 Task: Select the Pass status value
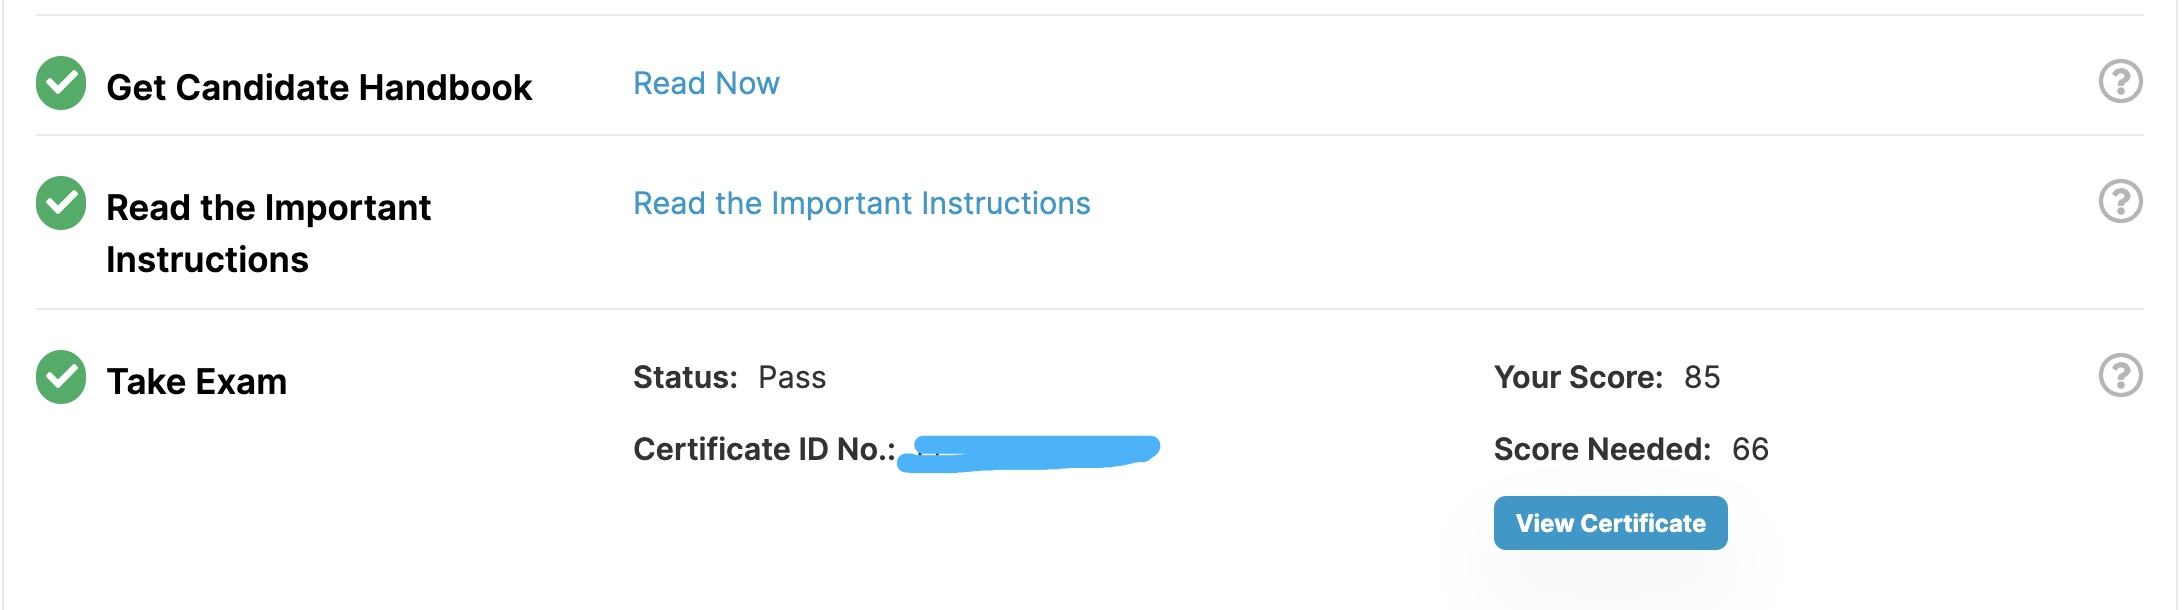792,377
